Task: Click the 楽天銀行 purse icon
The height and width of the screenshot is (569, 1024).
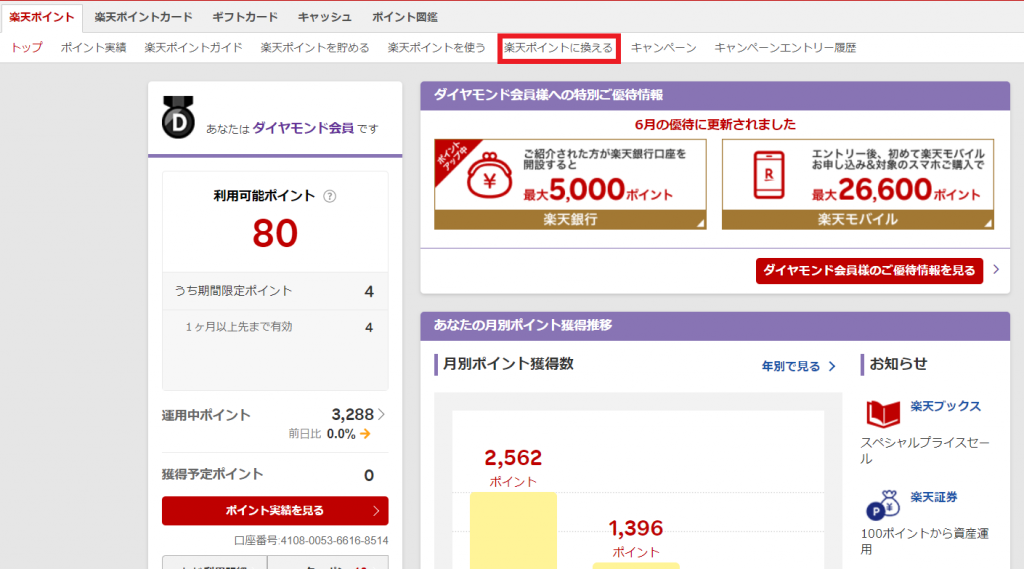Action: [x=490, y=176]
